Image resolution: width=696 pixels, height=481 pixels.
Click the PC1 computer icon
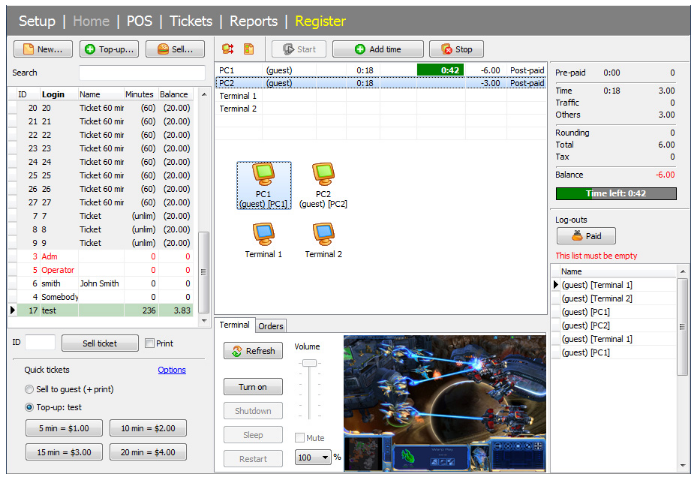[263, 175]
